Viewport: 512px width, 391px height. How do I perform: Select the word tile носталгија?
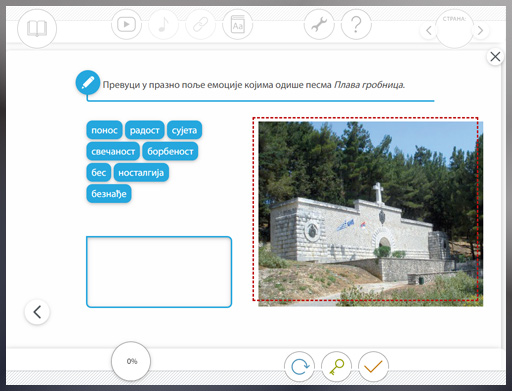tap(141, 173)
